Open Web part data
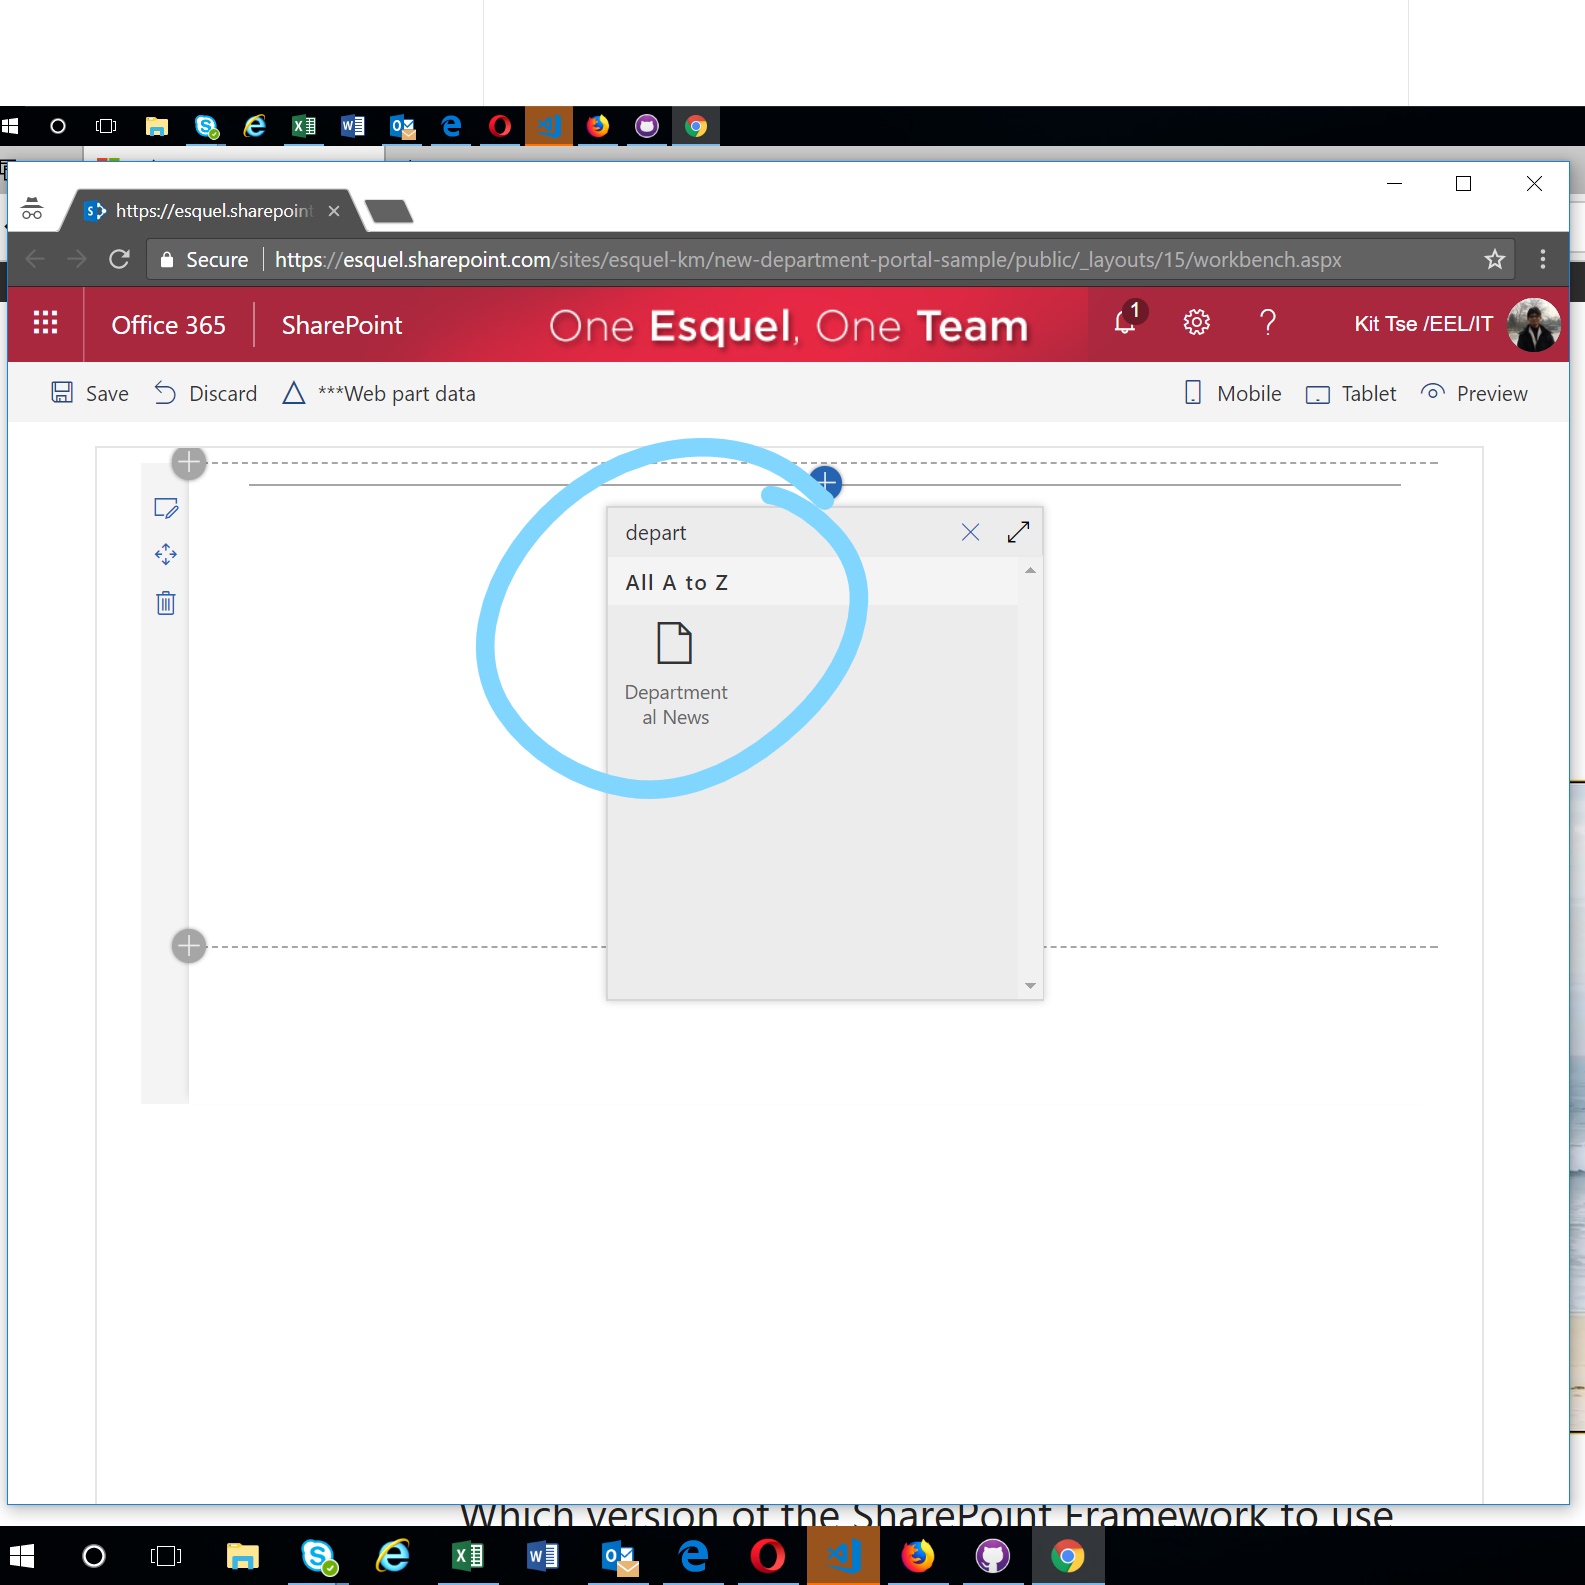The width and height of the screenshot is (1585, 1585). pyautogui.click(x=379, y=393)
